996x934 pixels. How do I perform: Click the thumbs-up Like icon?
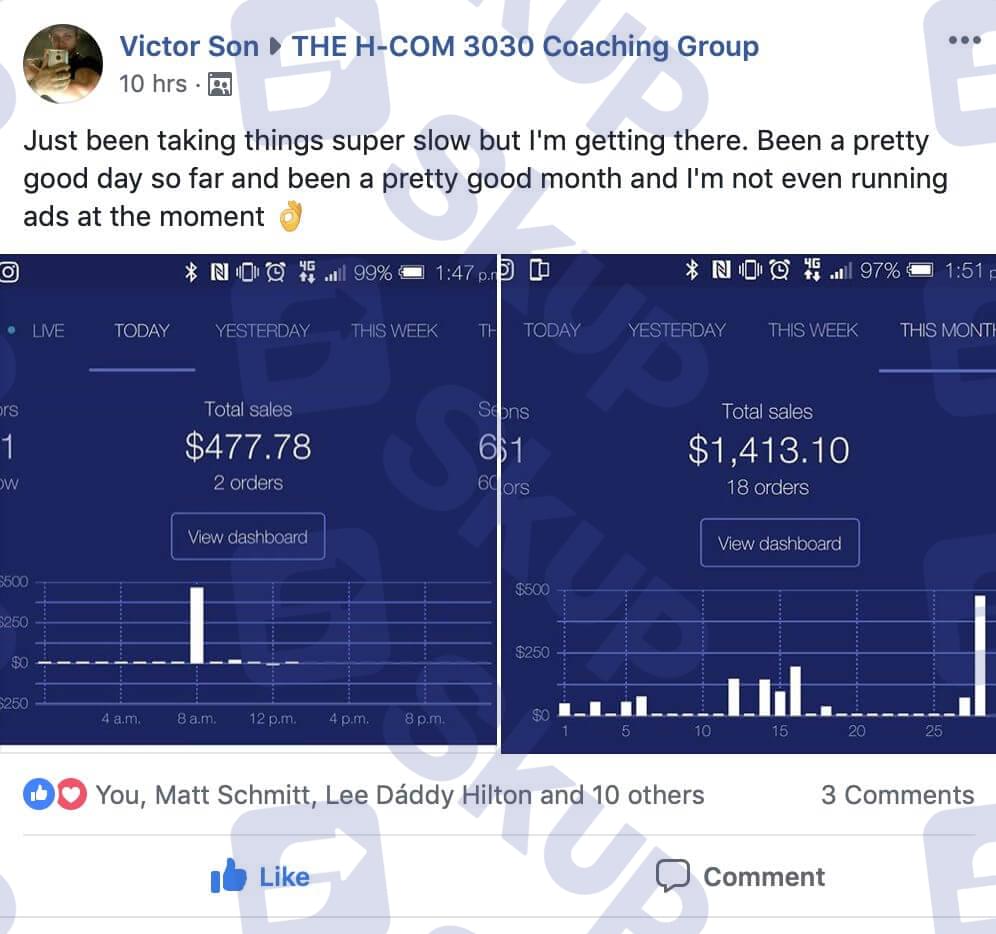click(227, 876)
